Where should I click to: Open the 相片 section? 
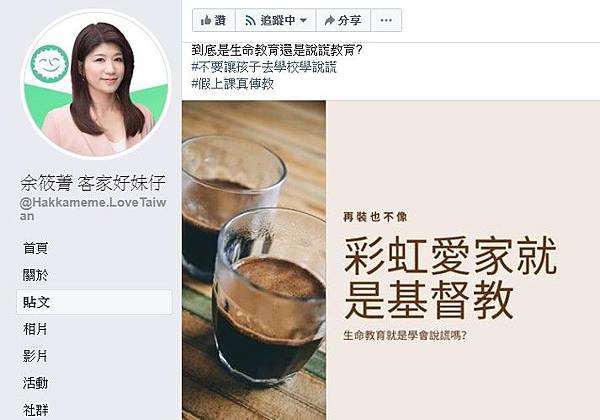click(x=36, y=329)
